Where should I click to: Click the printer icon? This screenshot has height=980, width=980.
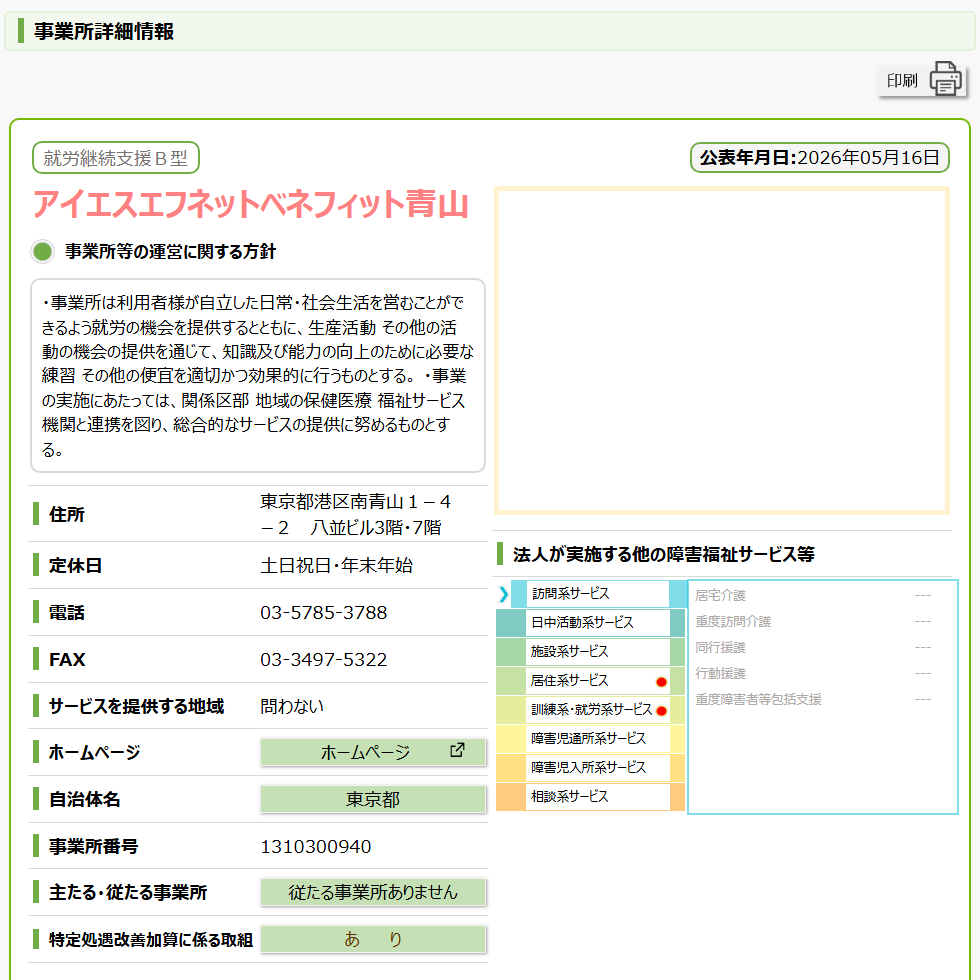(x=946, y=79)
